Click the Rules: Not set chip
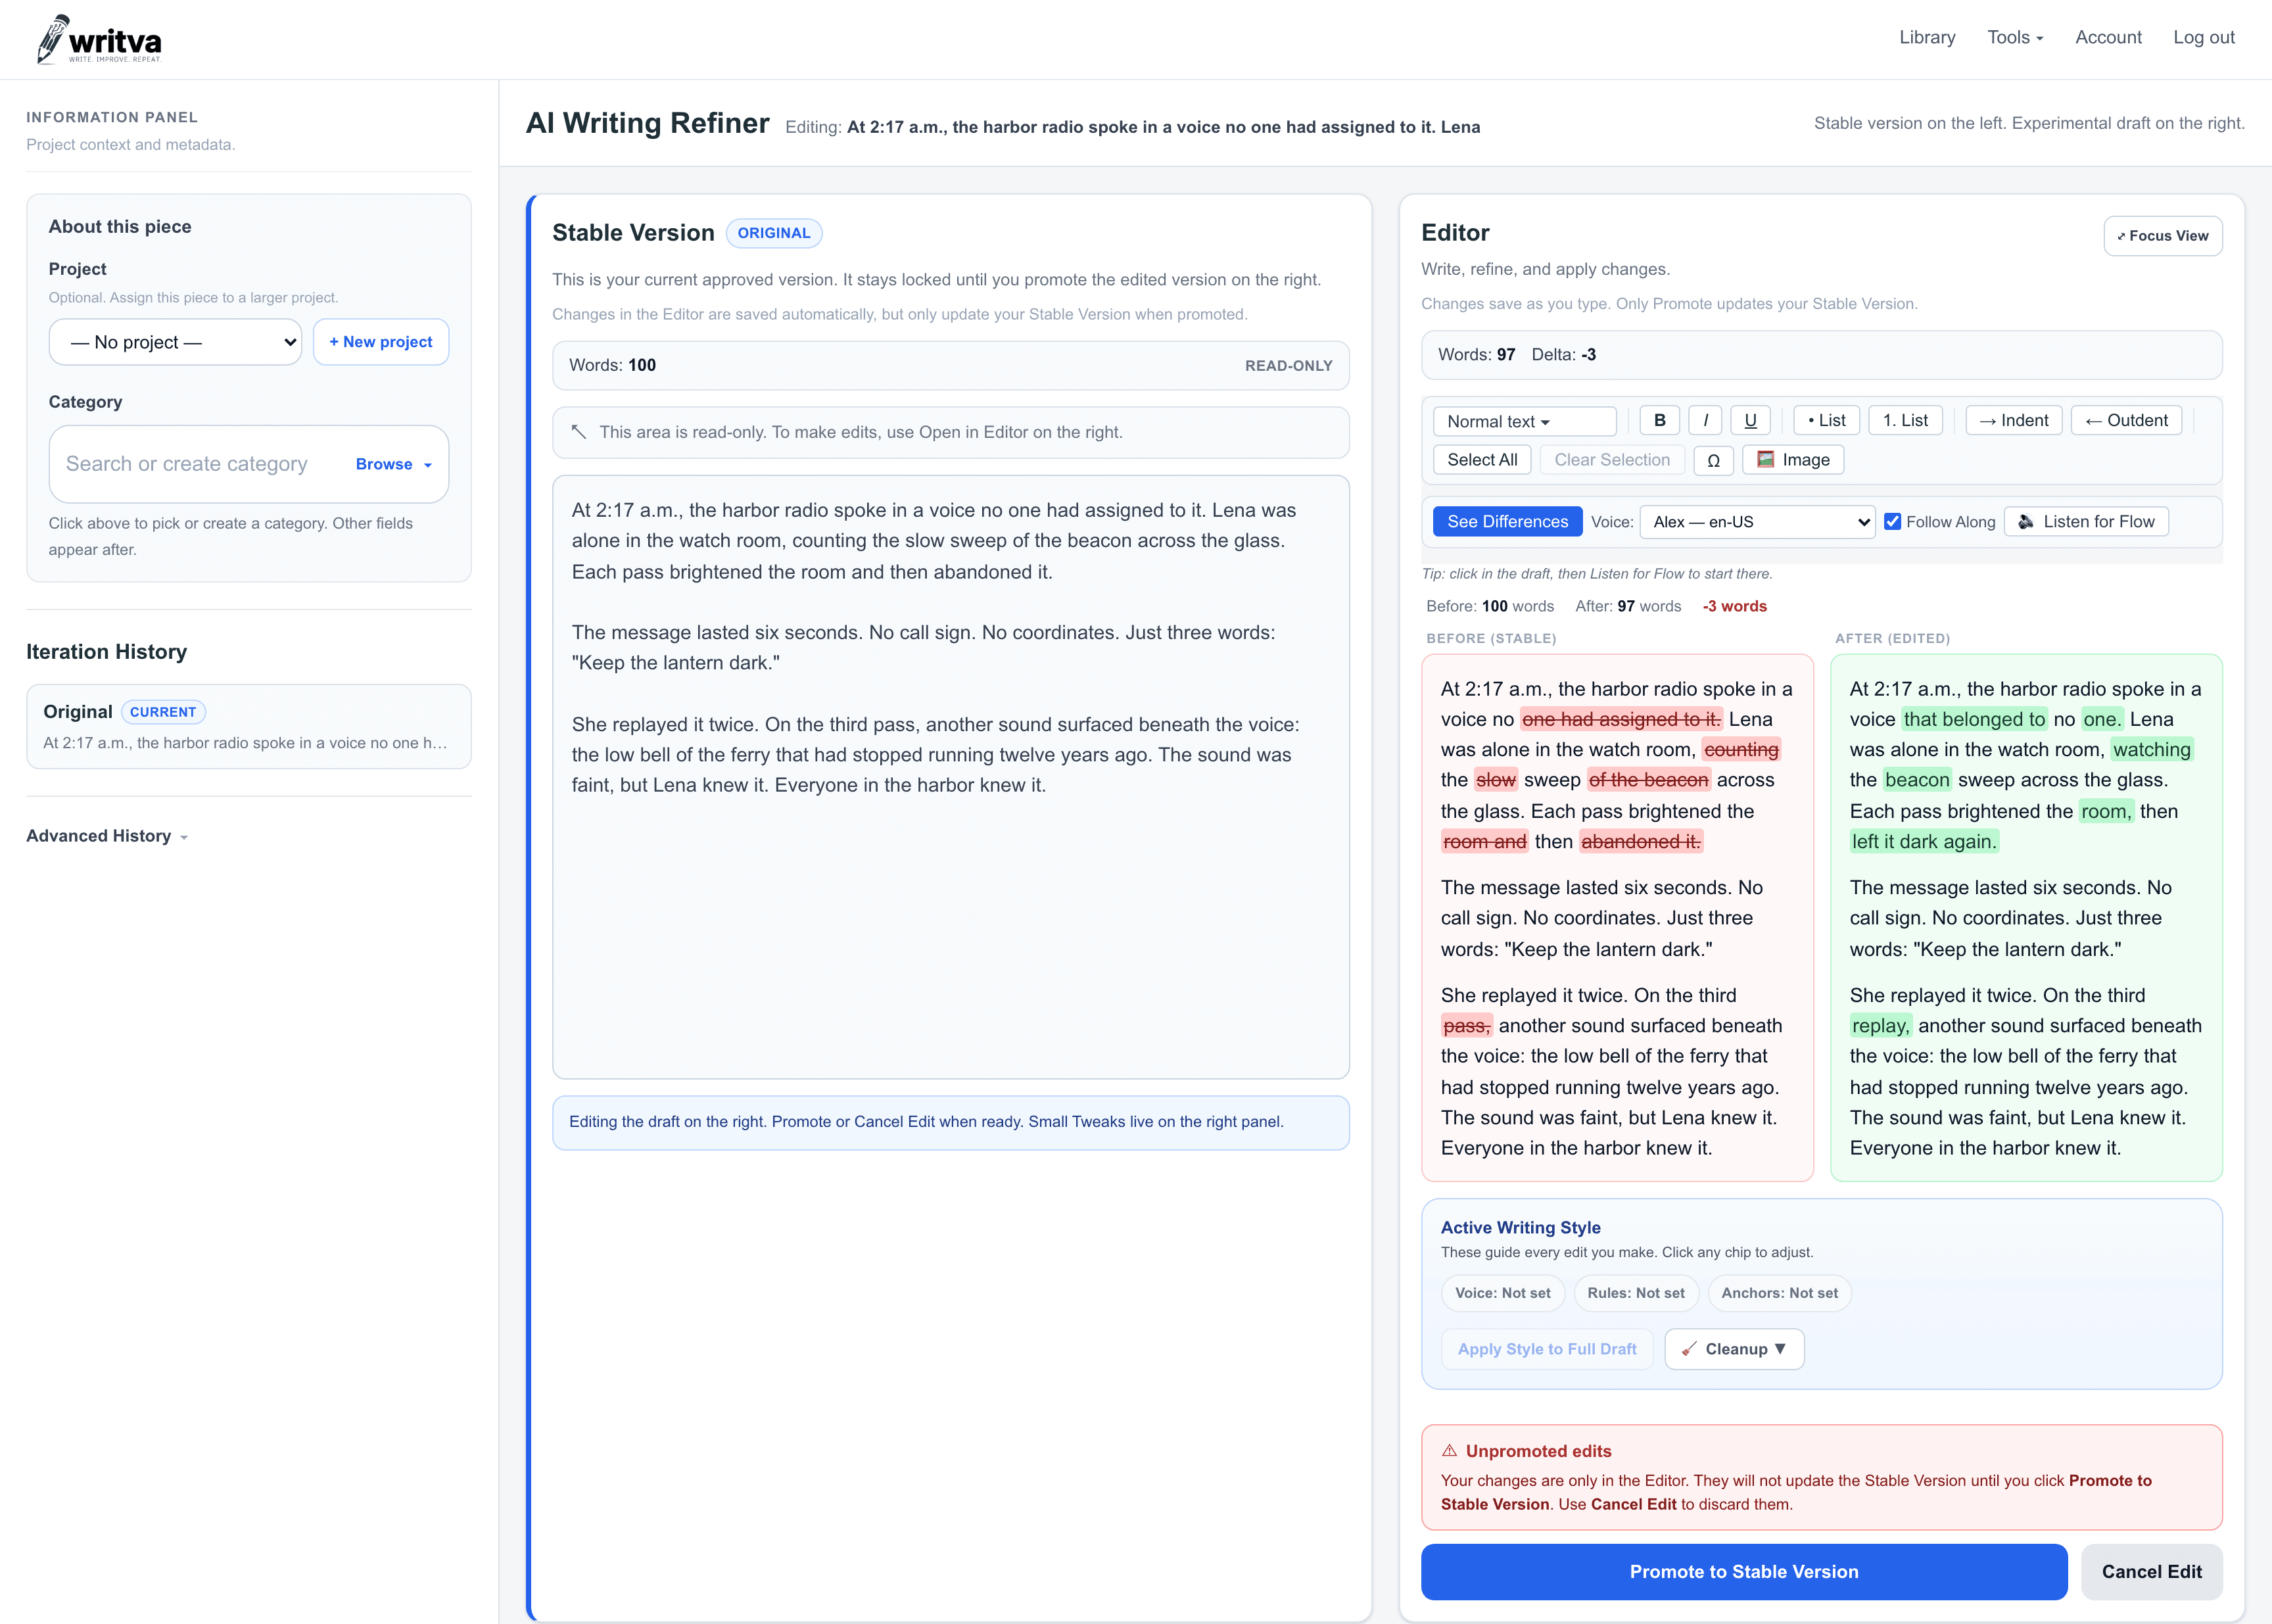The height and width of the screenshot is (1624, 2272). tap(1636, 1293)
